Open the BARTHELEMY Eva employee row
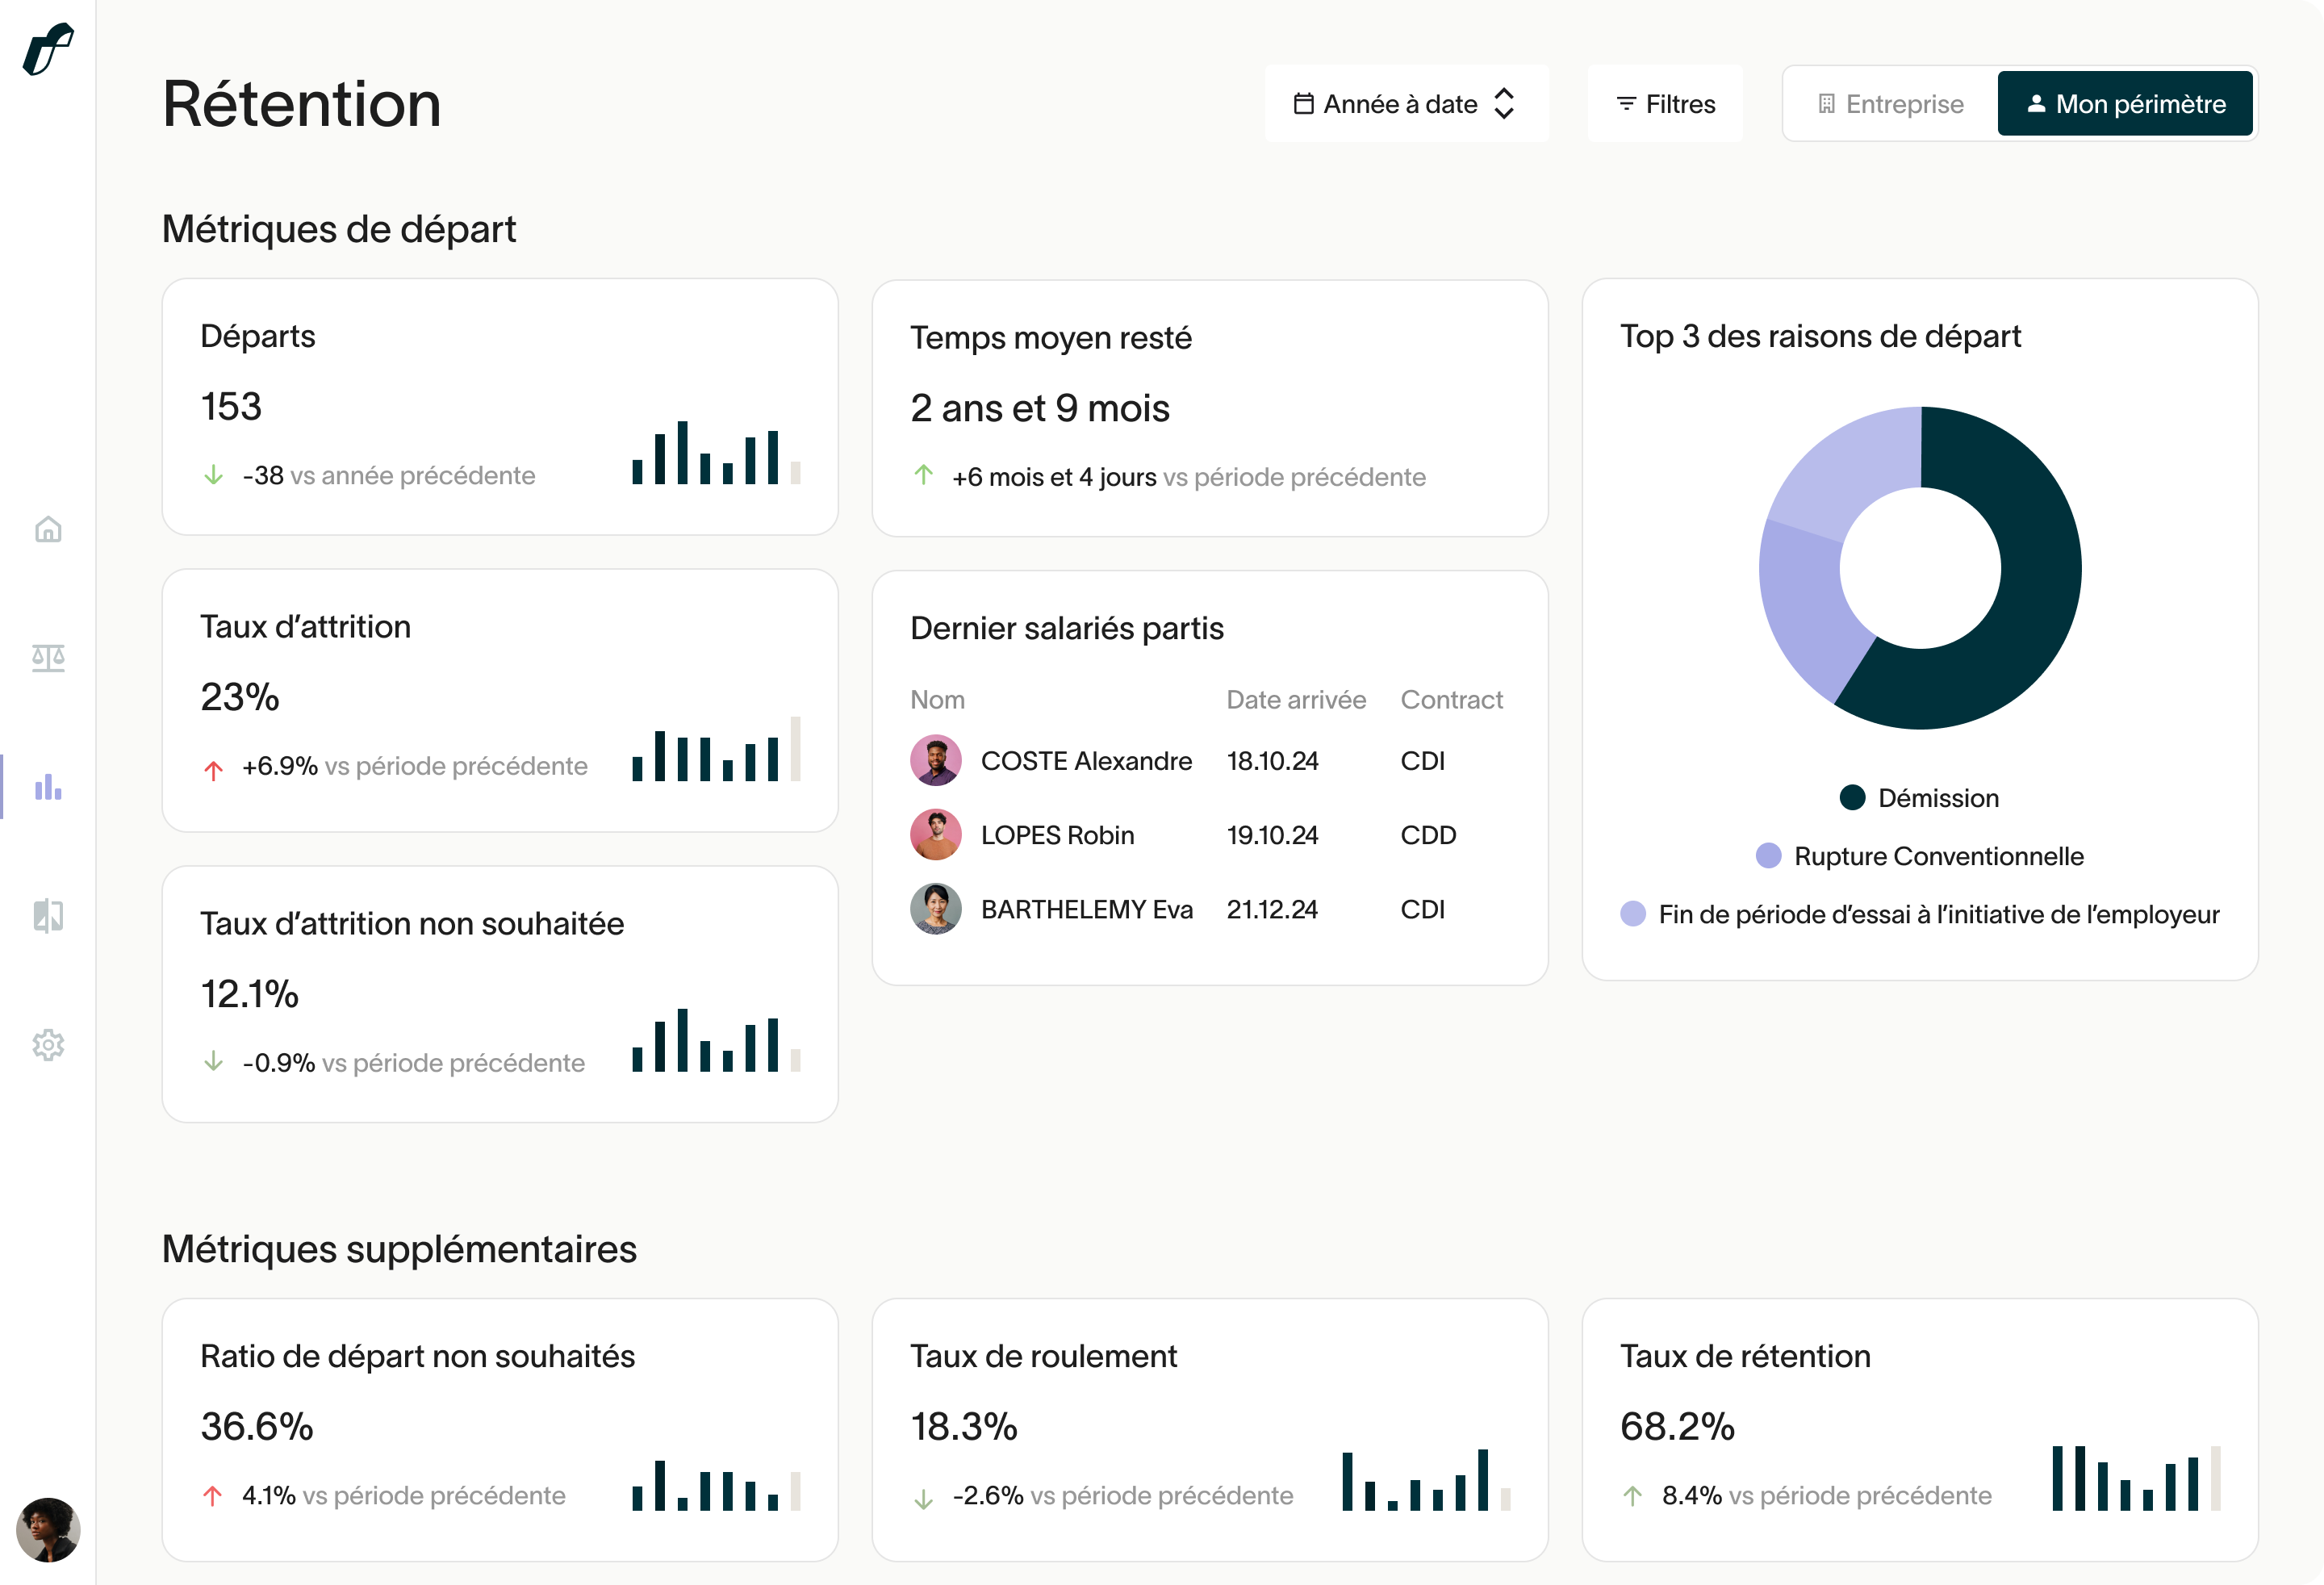Viewport: 2324px width, 1585px height. click(x=1086, y=909)
